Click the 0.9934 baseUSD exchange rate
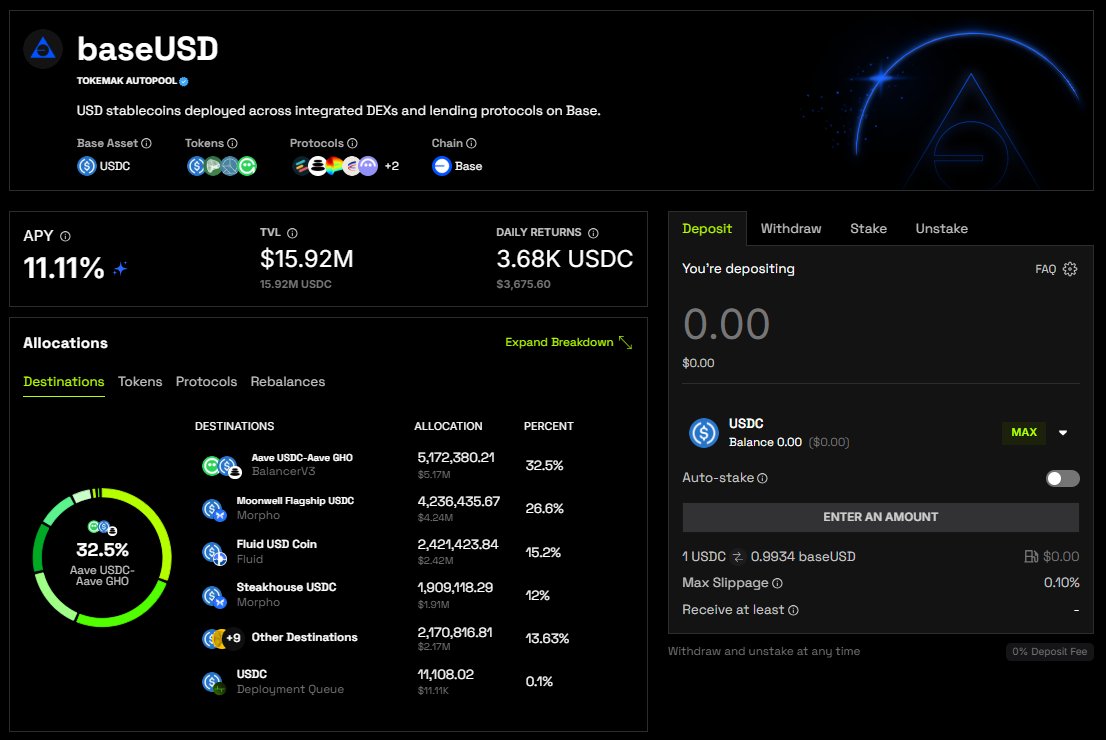 pyautogui.click(x=803, y=557)
